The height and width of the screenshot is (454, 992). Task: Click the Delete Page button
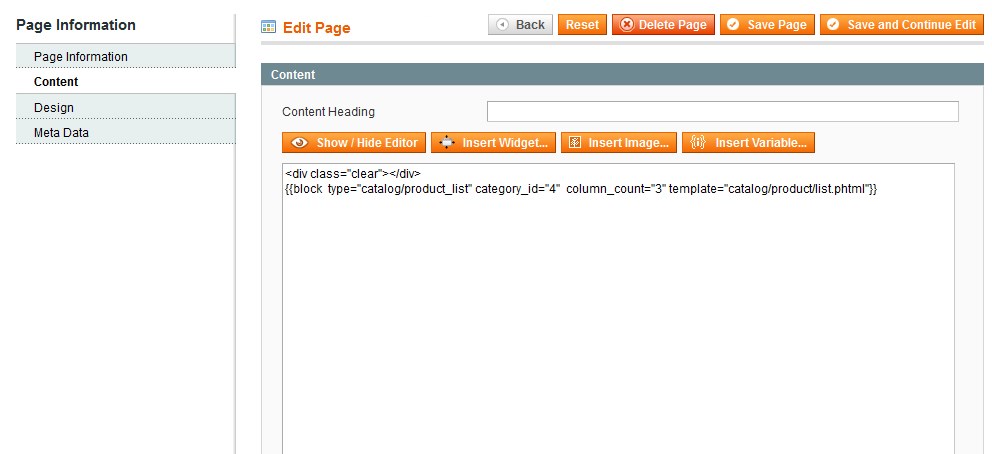(x=663, y=25)
